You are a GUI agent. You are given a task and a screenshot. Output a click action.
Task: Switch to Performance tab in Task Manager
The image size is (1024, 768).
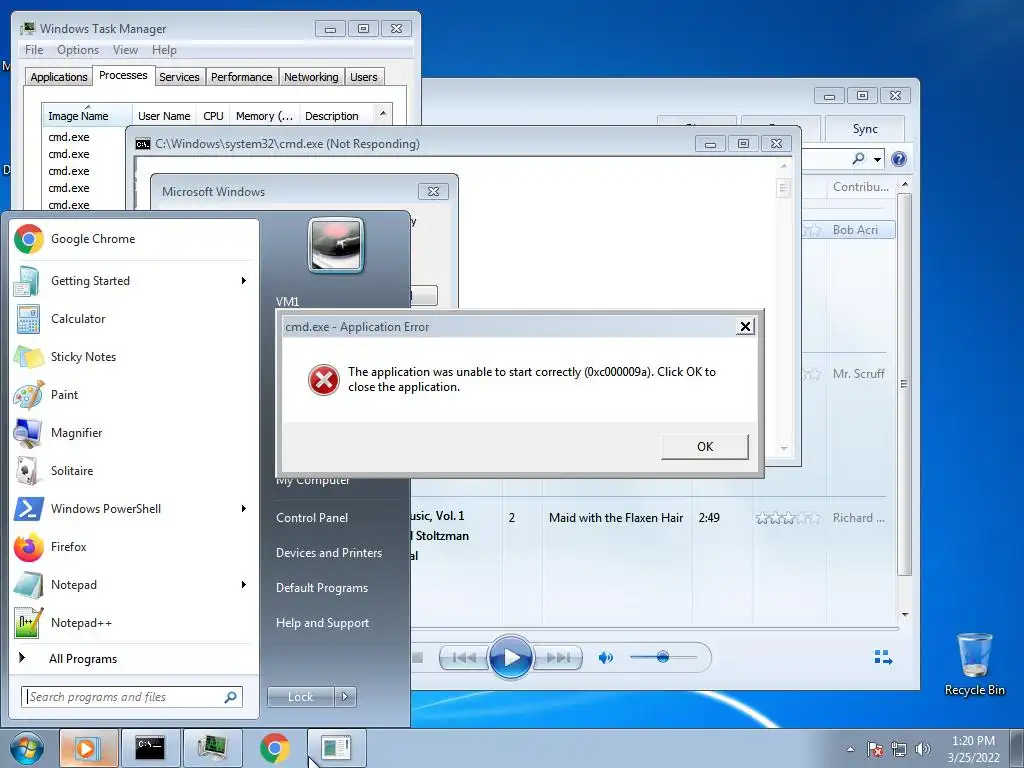242,77
